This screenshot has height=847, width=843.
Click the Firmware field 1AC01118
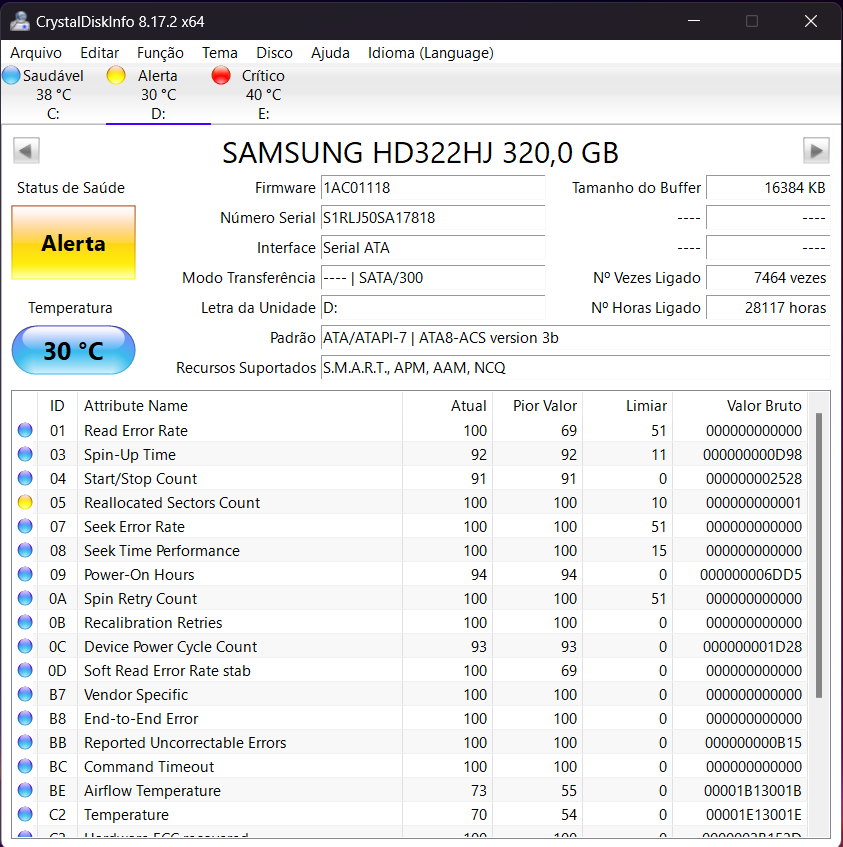433,187
